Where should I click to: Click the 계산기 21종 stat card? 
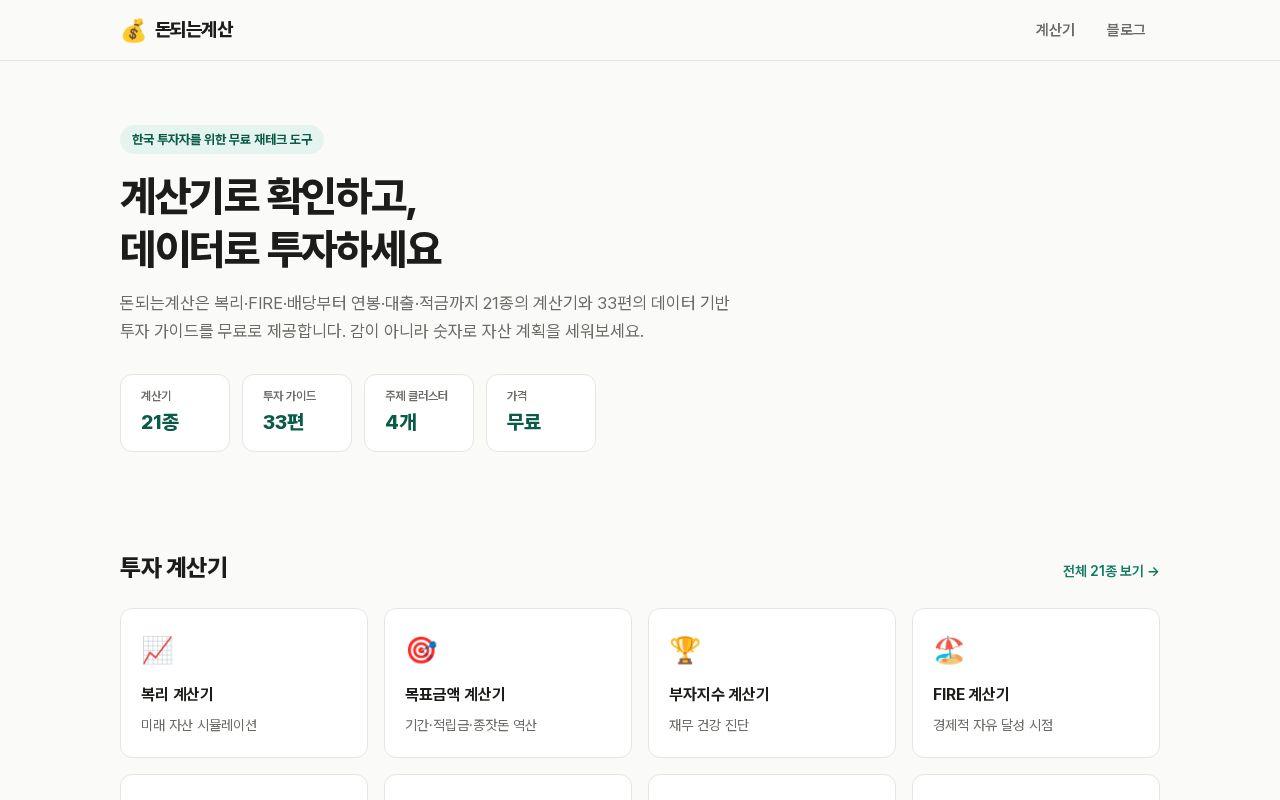tap(175, 413)
